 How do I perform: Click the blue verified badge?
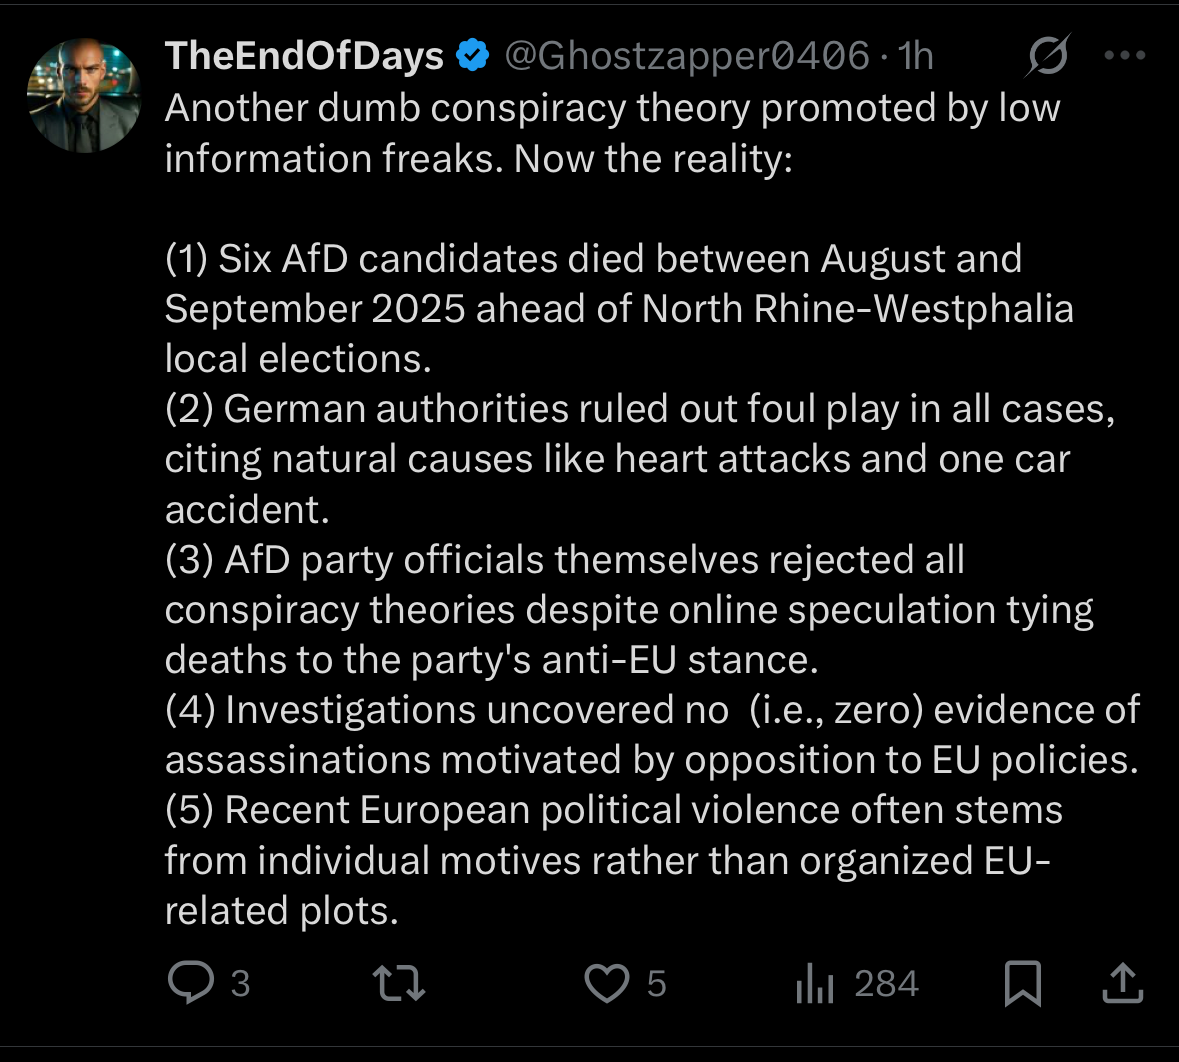473,56
